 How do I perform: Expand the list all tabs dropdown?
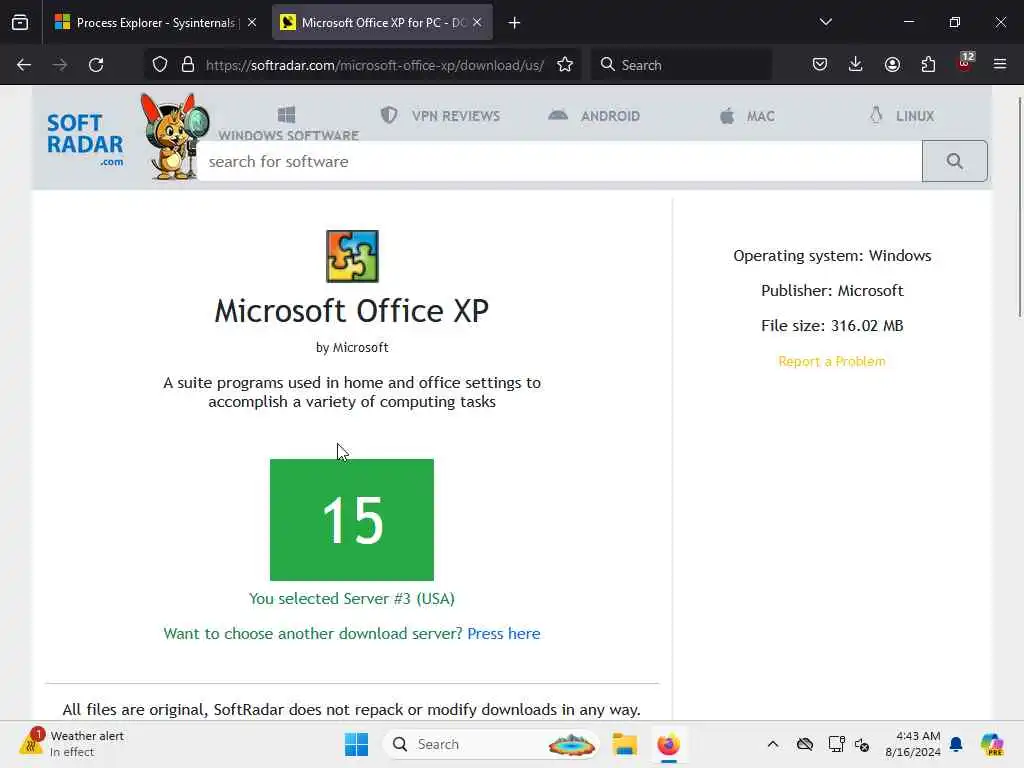point(825,22)
